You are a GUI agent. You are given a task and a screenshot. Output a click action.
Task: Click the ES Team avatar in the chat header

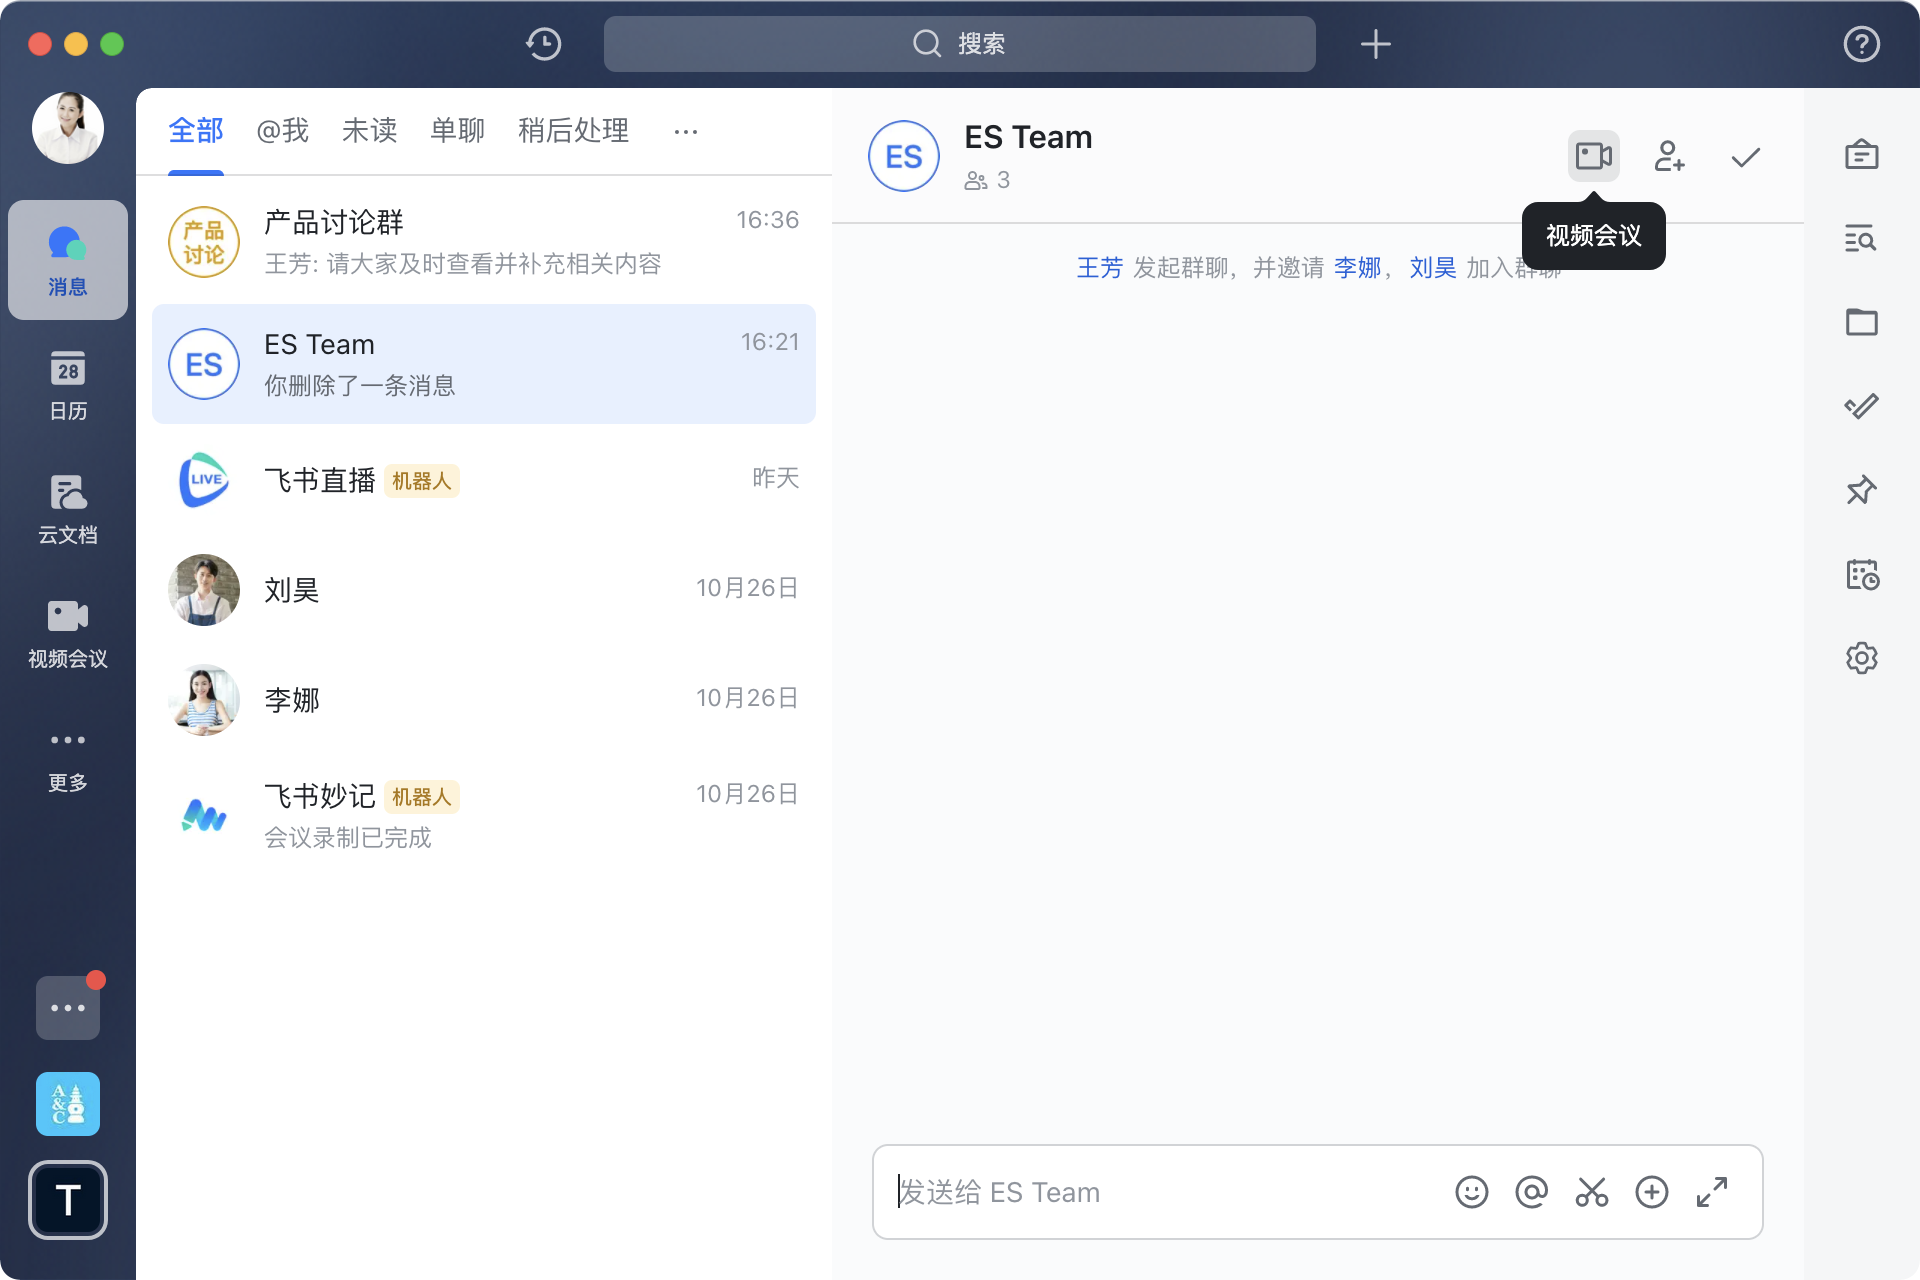click(904, 156)
